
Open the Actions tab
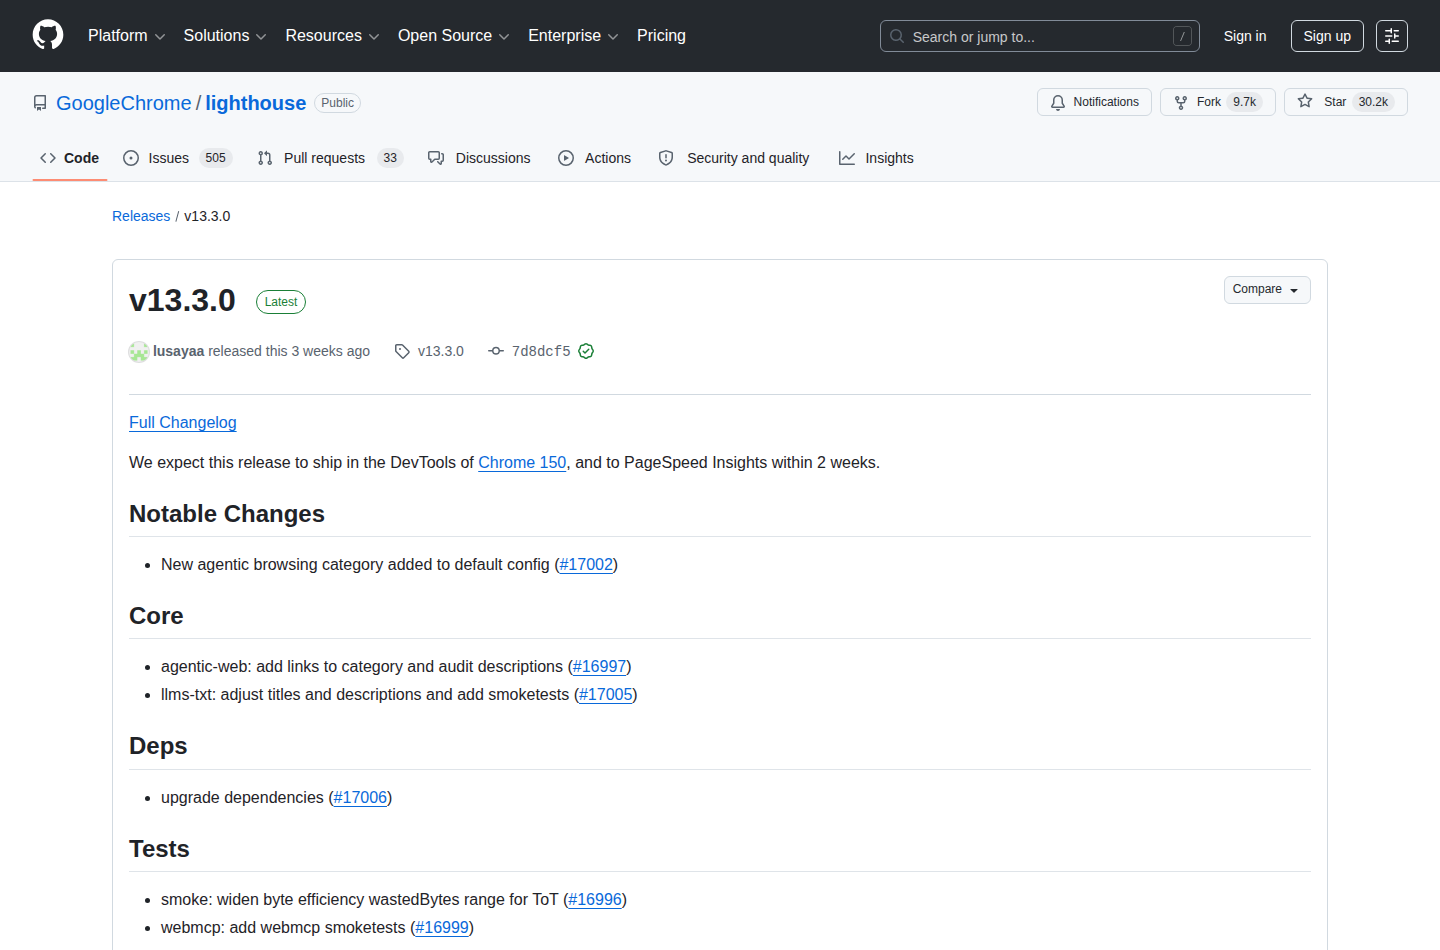coord(595,158)
